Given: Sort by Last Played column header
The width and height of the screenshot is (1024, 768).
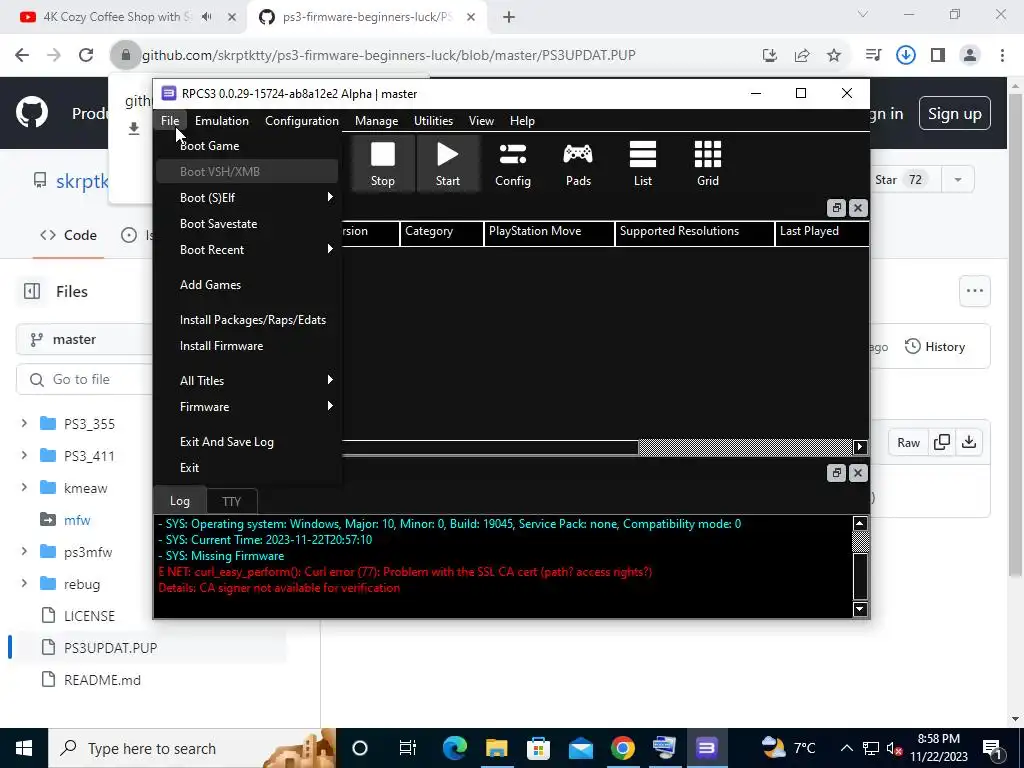Looking at the screenshot, I should coord(822,231).
